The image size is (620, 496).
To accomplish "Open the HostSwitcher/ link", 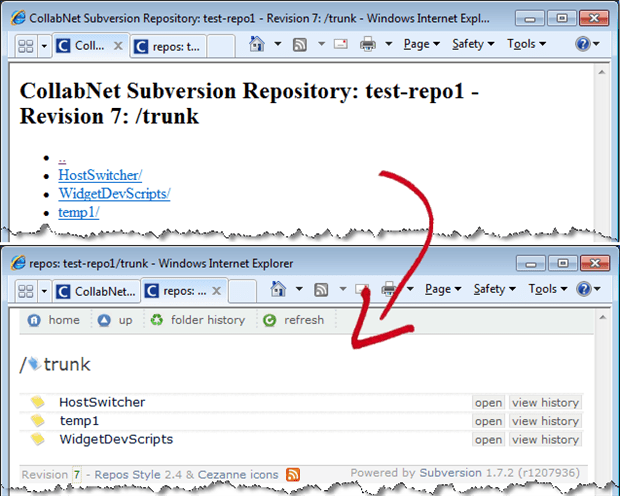I will click(x=100, y=175).
